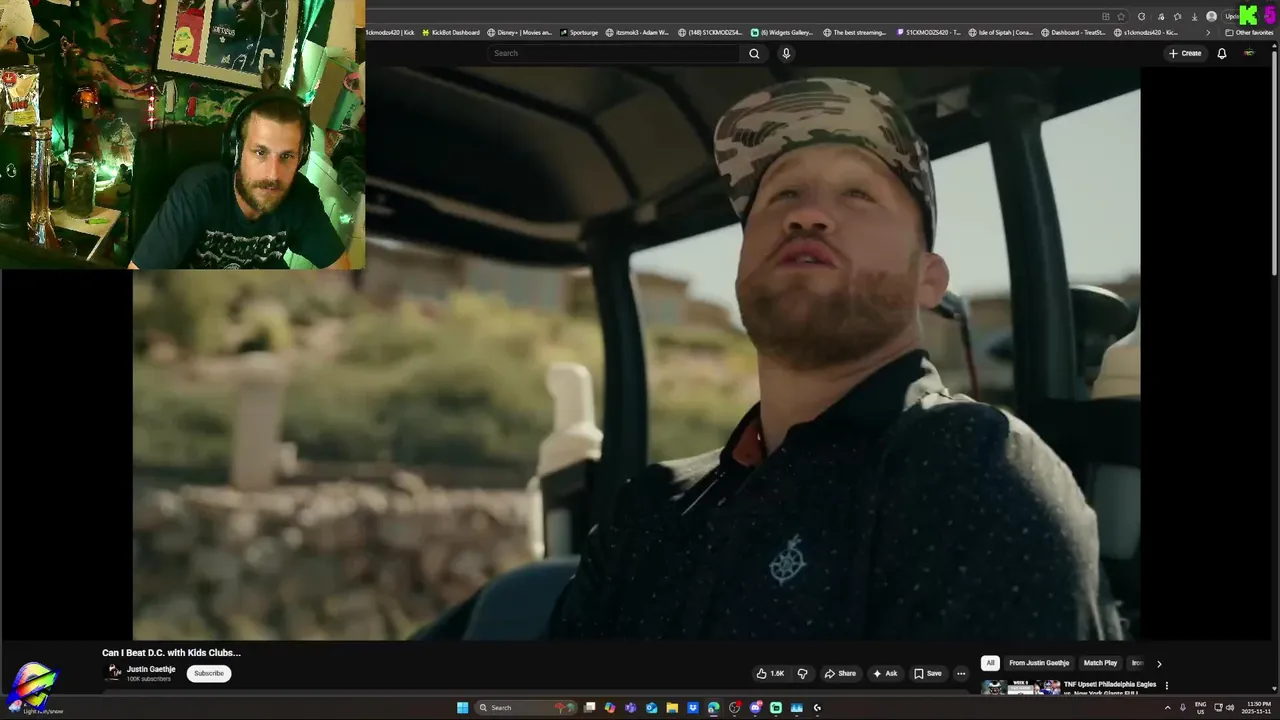Open the Justin Gaethje channel name link

tap(151, 669)
